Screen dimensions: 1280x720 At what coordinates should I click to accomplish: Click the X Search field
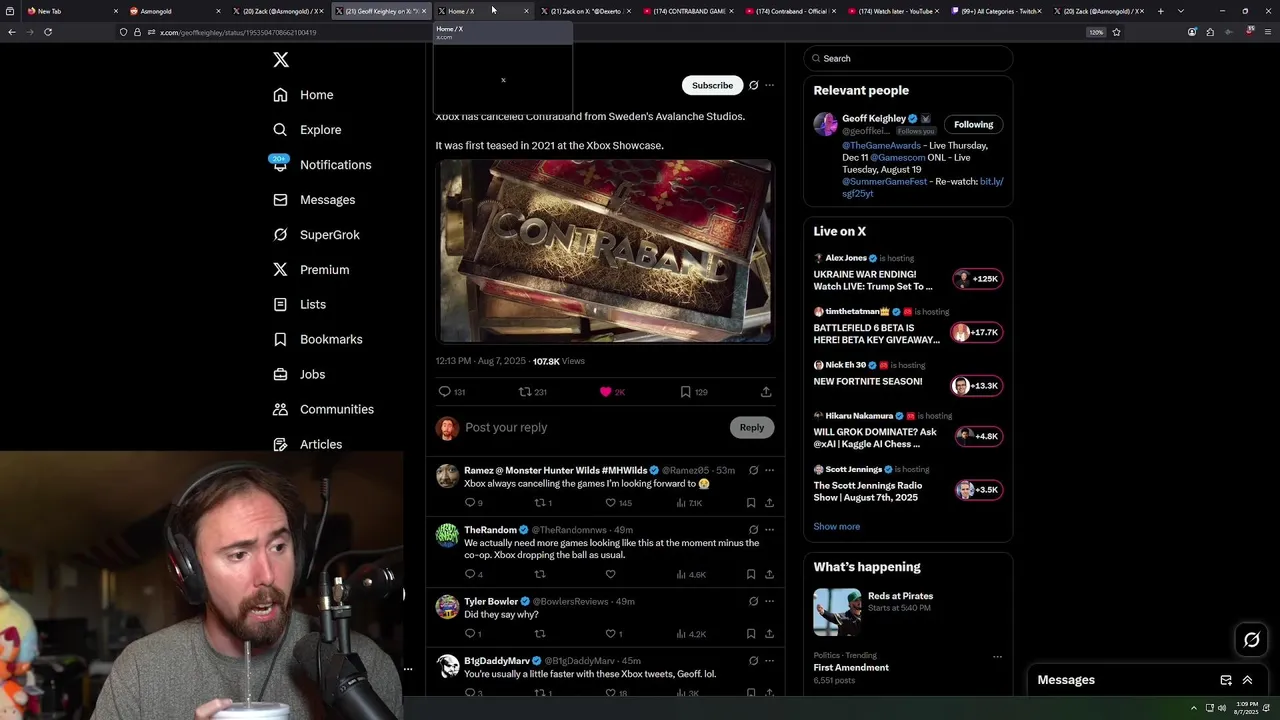(908, 58)
